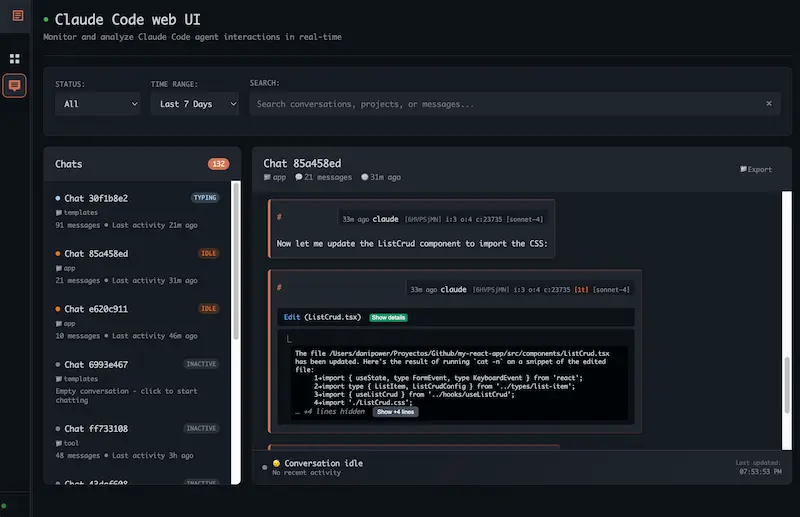This screenshot has width=800, height=517.
Task: Select Chat ff733108 in the list
Action: coord(138,441)
